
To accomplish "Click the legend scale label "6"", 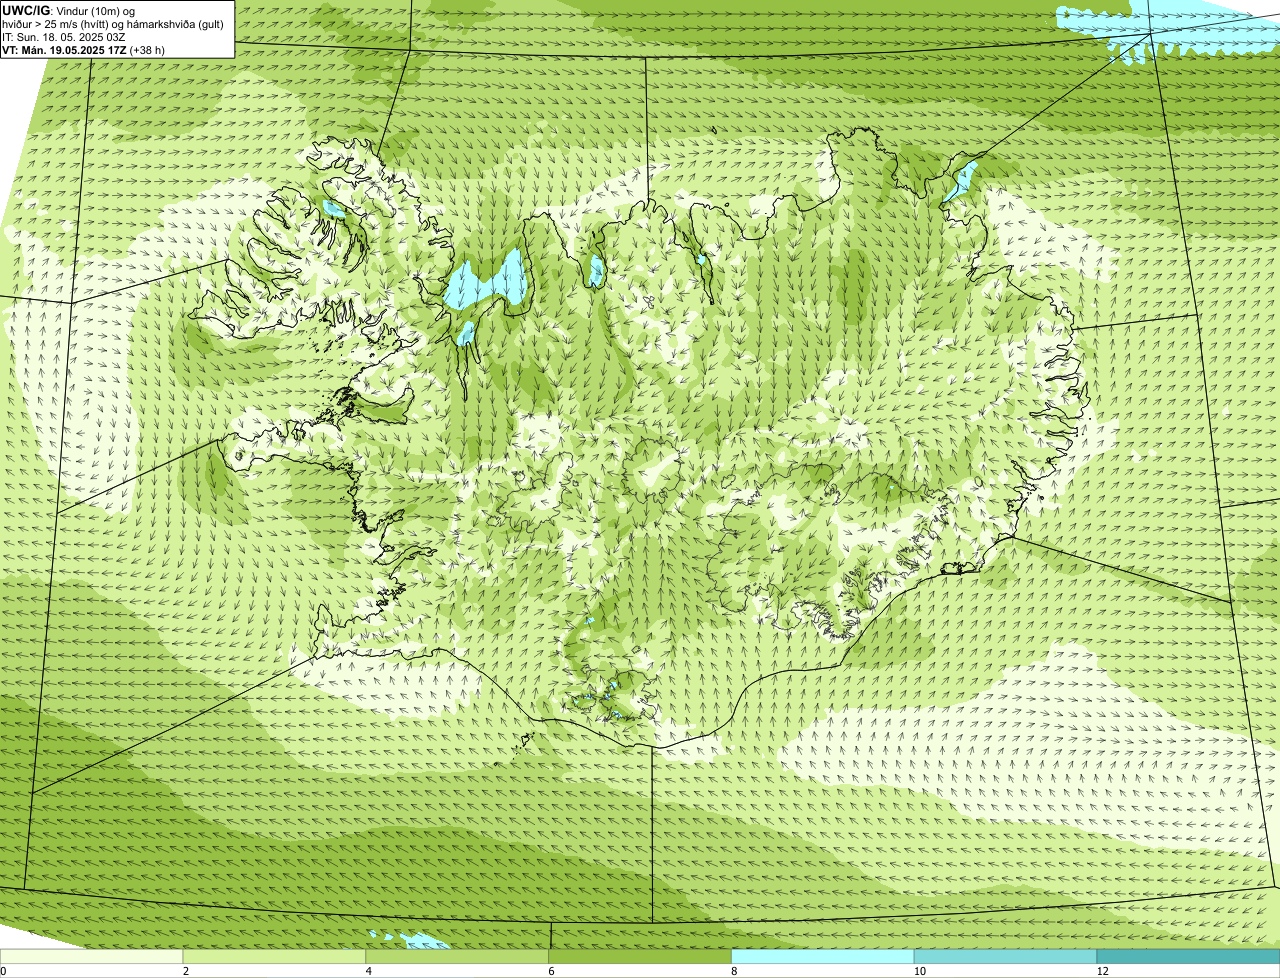I will pyautogui.click(x=552, y=971).
